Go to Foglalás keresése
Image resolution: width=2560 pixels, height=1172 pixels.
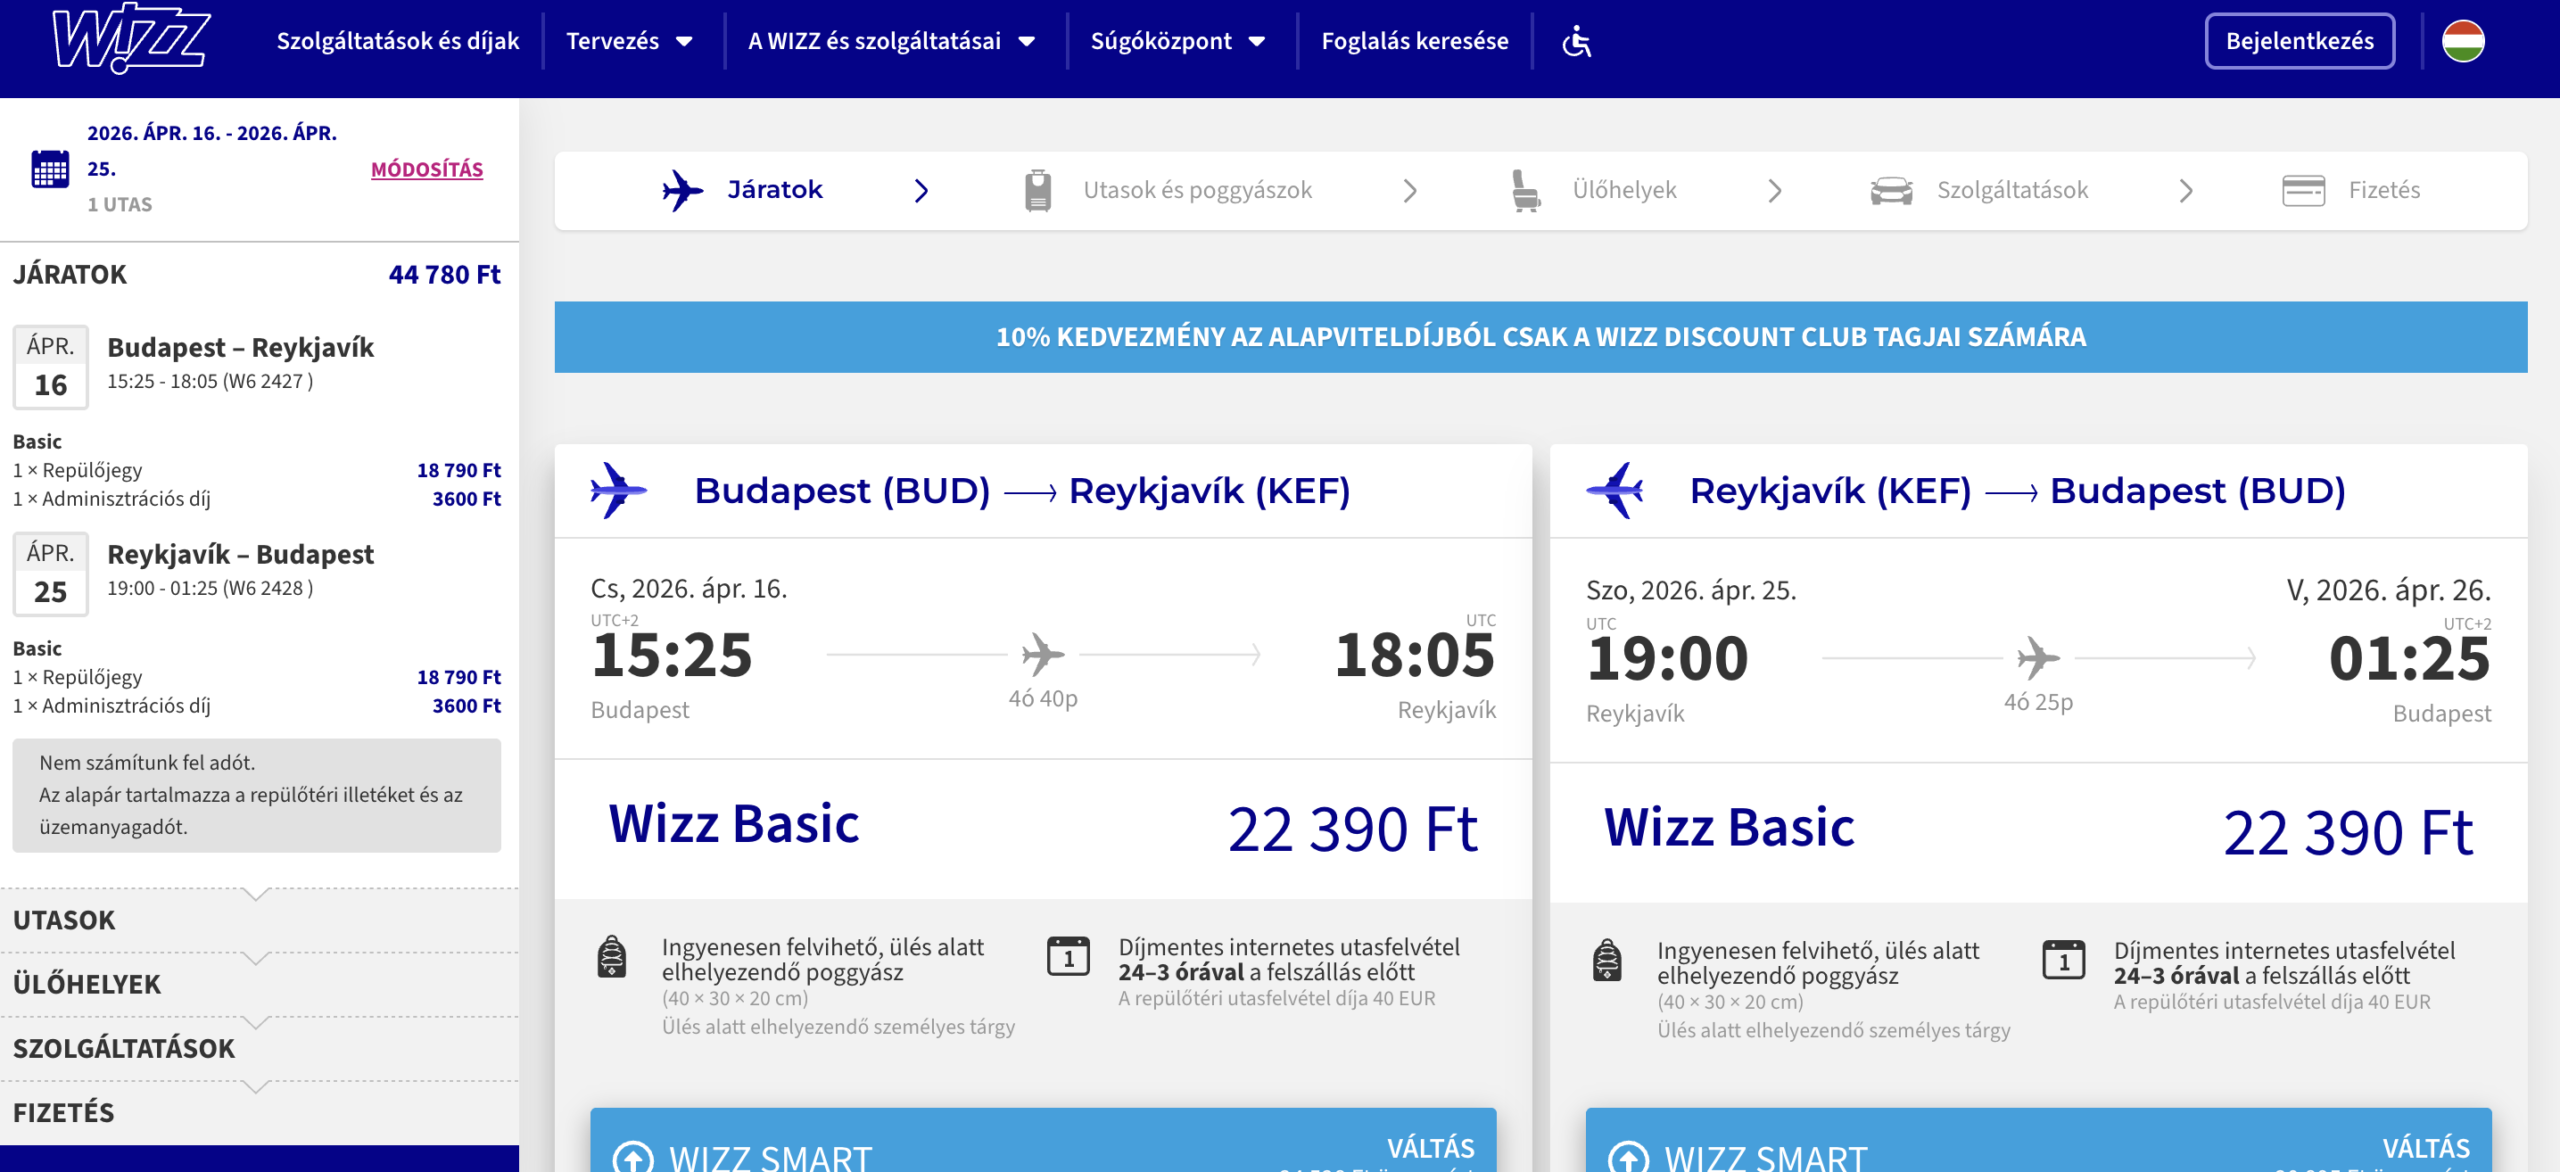1414,41
